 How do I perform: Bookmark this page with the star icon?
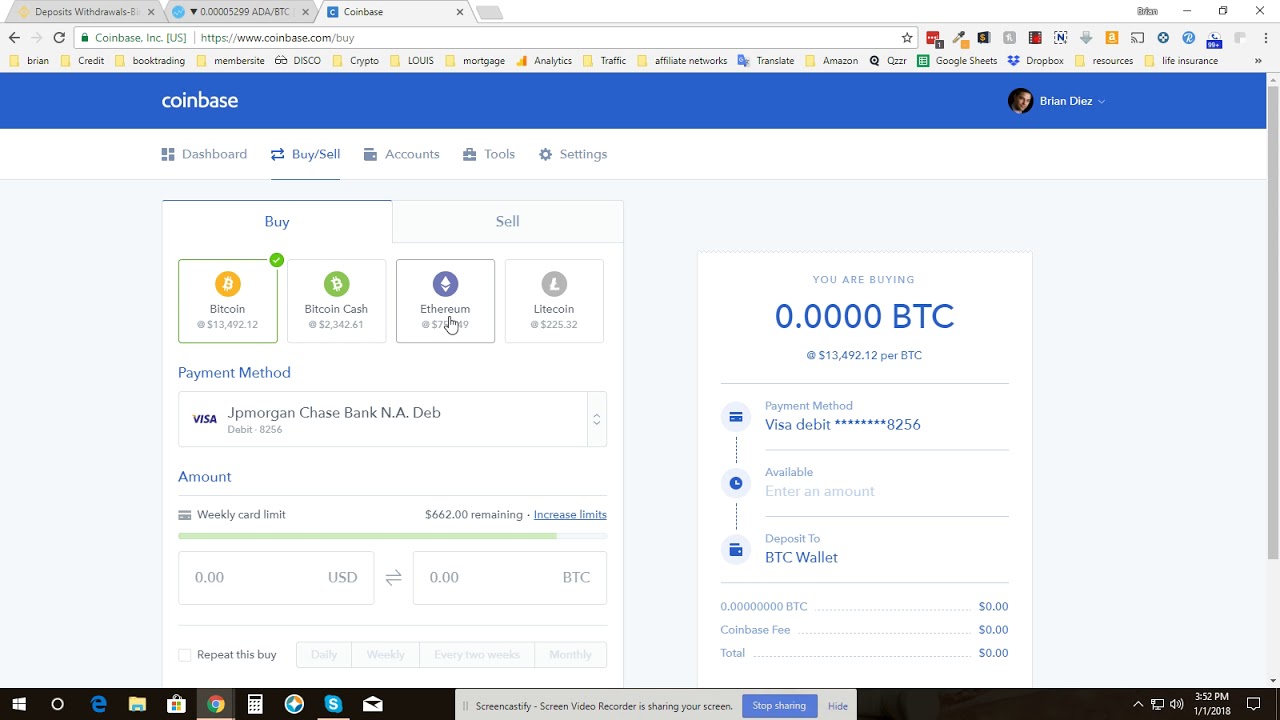(907, 38)
